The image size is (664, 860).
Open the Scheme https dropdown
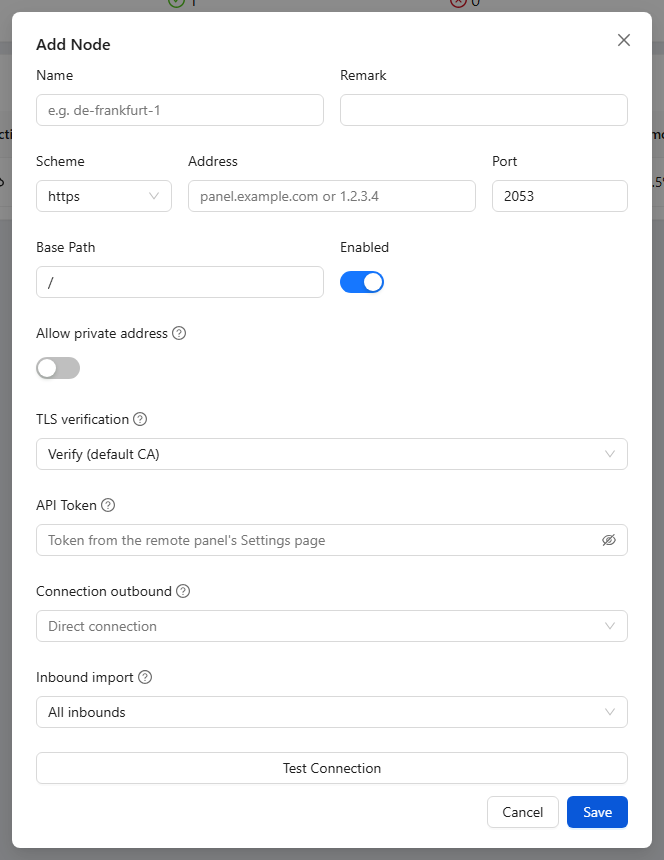coord(104,196)
